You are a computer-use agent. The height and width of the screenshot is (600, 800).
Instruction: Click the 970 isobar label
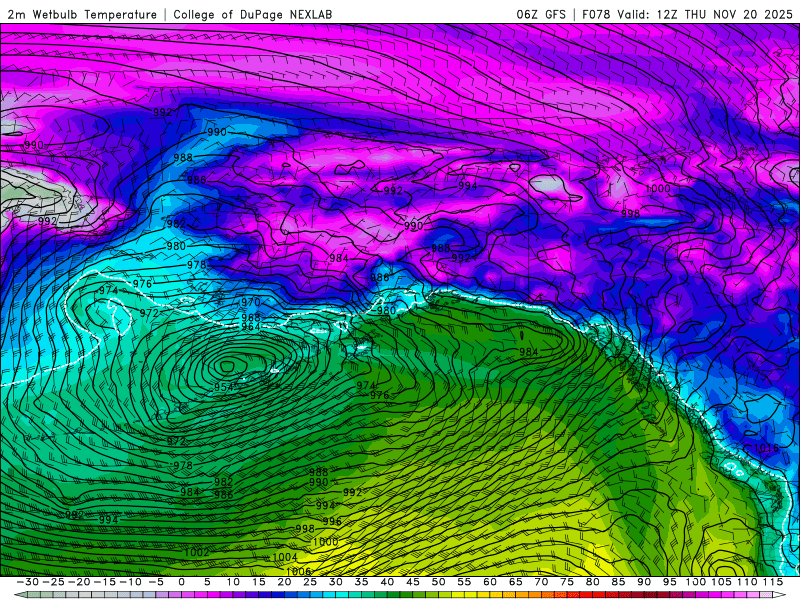(x=251, y=302)
